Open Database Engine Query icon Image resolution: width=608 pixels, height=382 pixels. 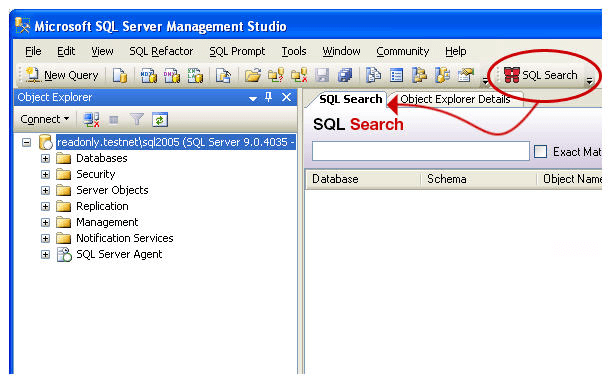[120, 75]
